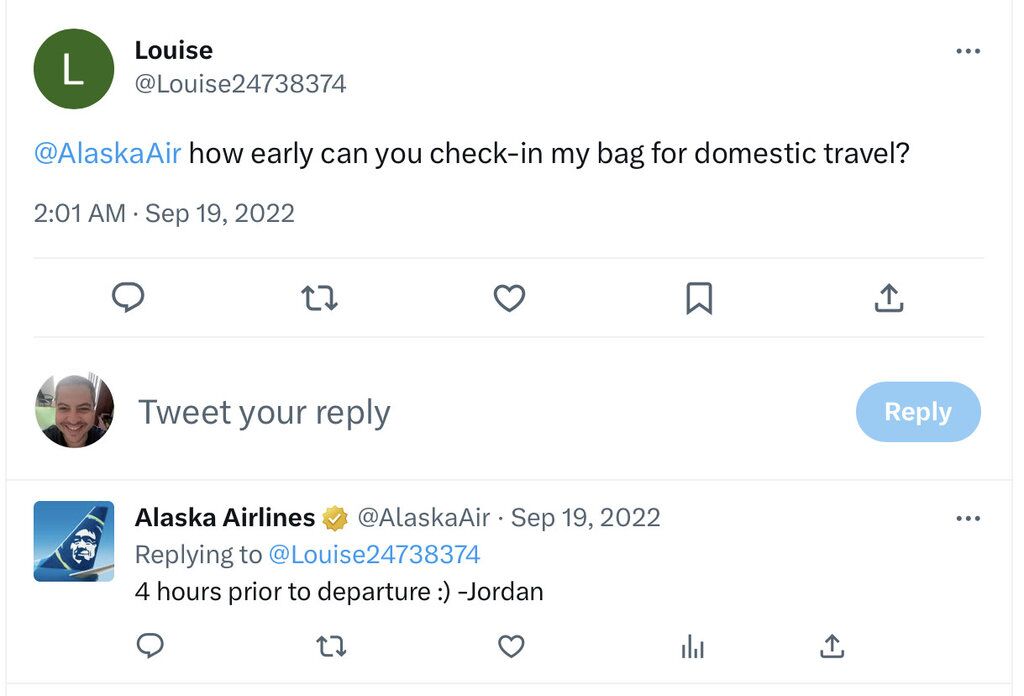The image size is (1024, 696).
Task: Click the 'Tweet your reply' input field
Action: [265, 411]
